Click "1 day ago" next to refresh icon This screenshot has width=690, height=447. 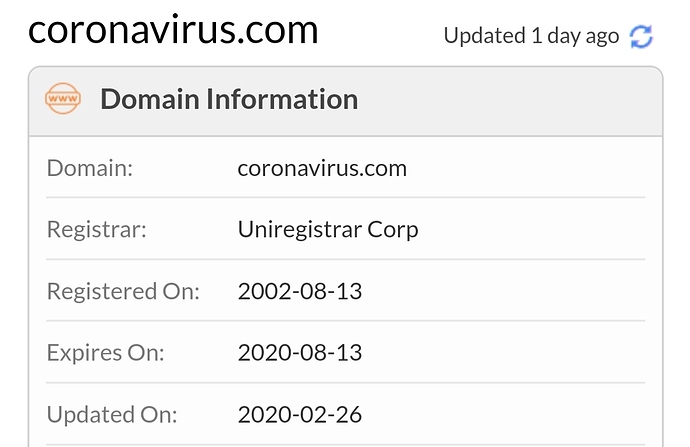tap(573, 36)
